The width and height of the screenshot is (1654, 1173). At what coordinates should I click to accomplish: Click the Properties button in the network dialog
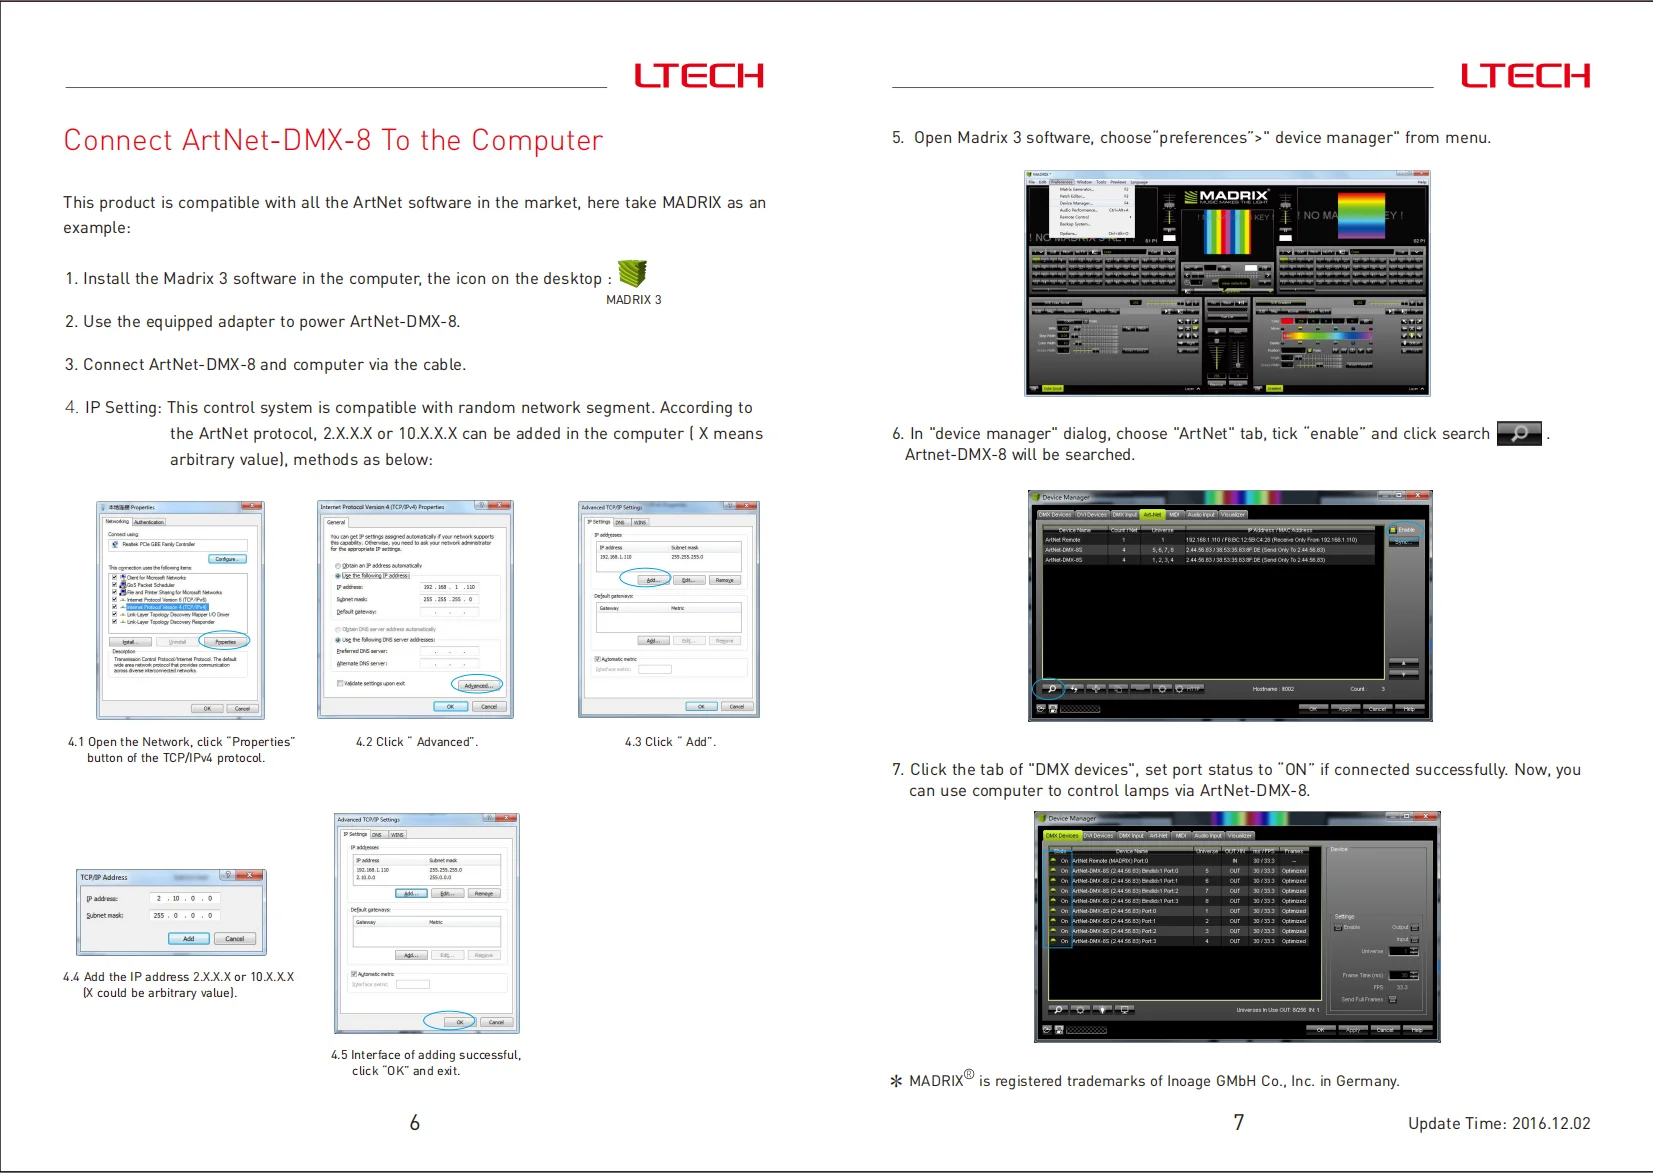click(226, 642)
